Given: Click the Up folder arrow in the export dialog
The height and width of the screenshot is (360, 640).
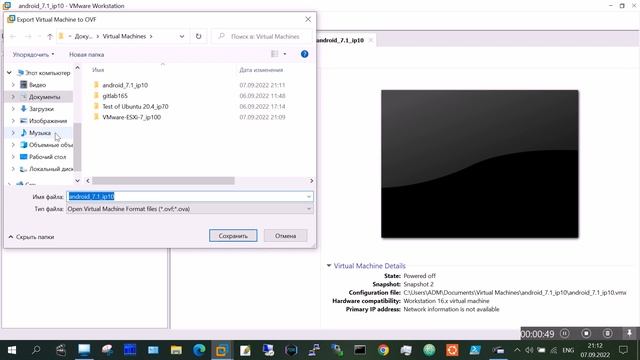Looking at the screenshot, I should [x=50, y=36].
